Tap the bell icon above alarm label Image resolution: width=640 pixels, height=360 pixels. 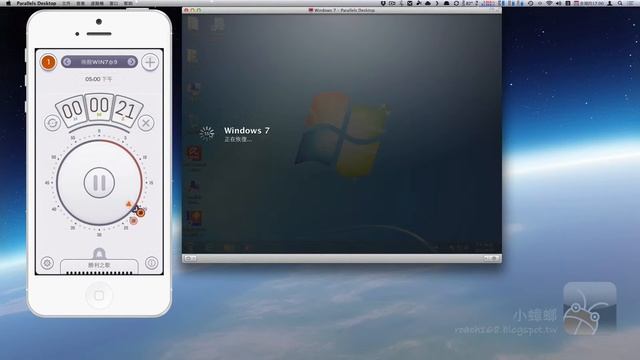pyautogui.click(x=99, y=253)
